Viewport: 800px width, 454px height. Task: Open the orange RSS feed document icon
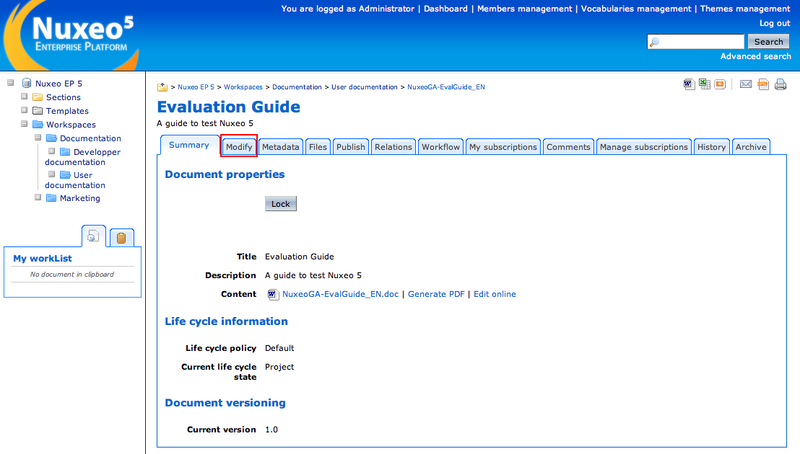point(763,84)
